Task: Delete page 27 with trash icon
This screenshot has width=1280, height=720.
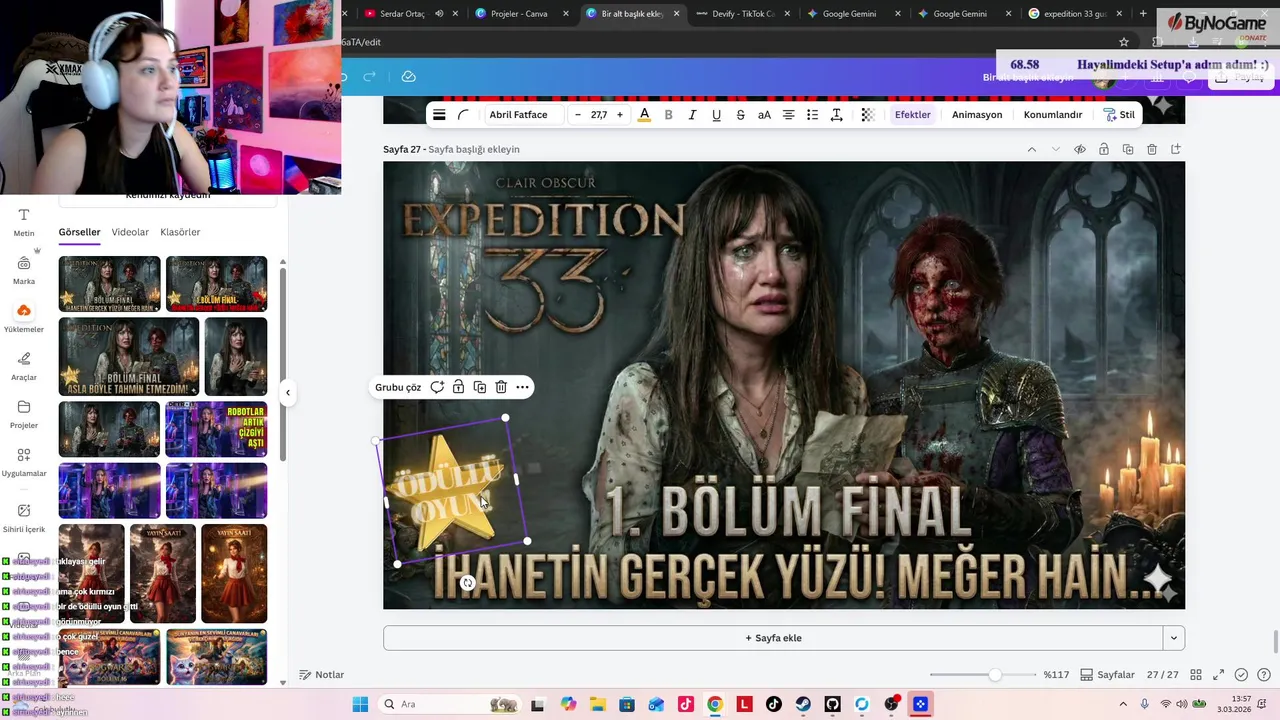Action: tap(1152, 149)
